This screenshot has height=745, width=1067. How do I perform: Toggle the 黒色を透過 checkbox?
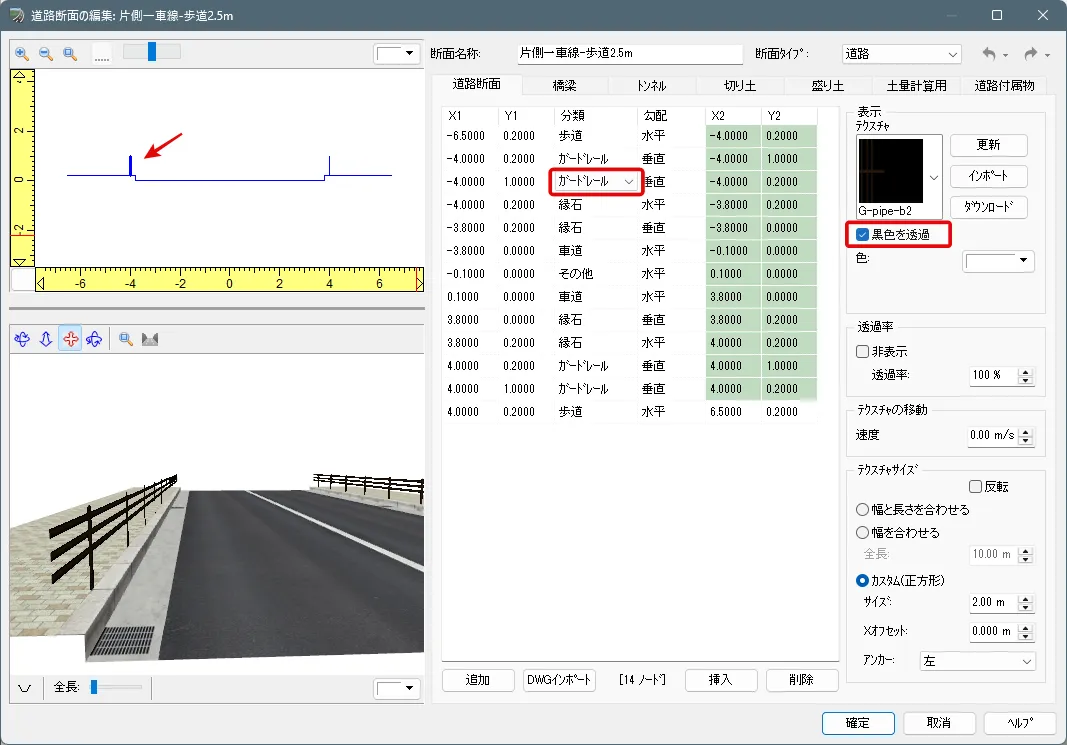pos(863,235)
